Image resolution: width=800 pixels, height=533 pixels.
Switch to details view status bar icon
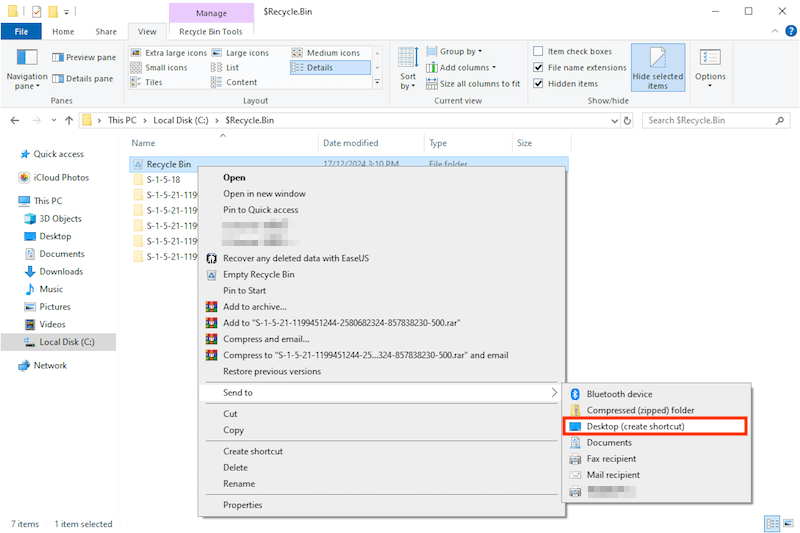(x=772, y=523)
